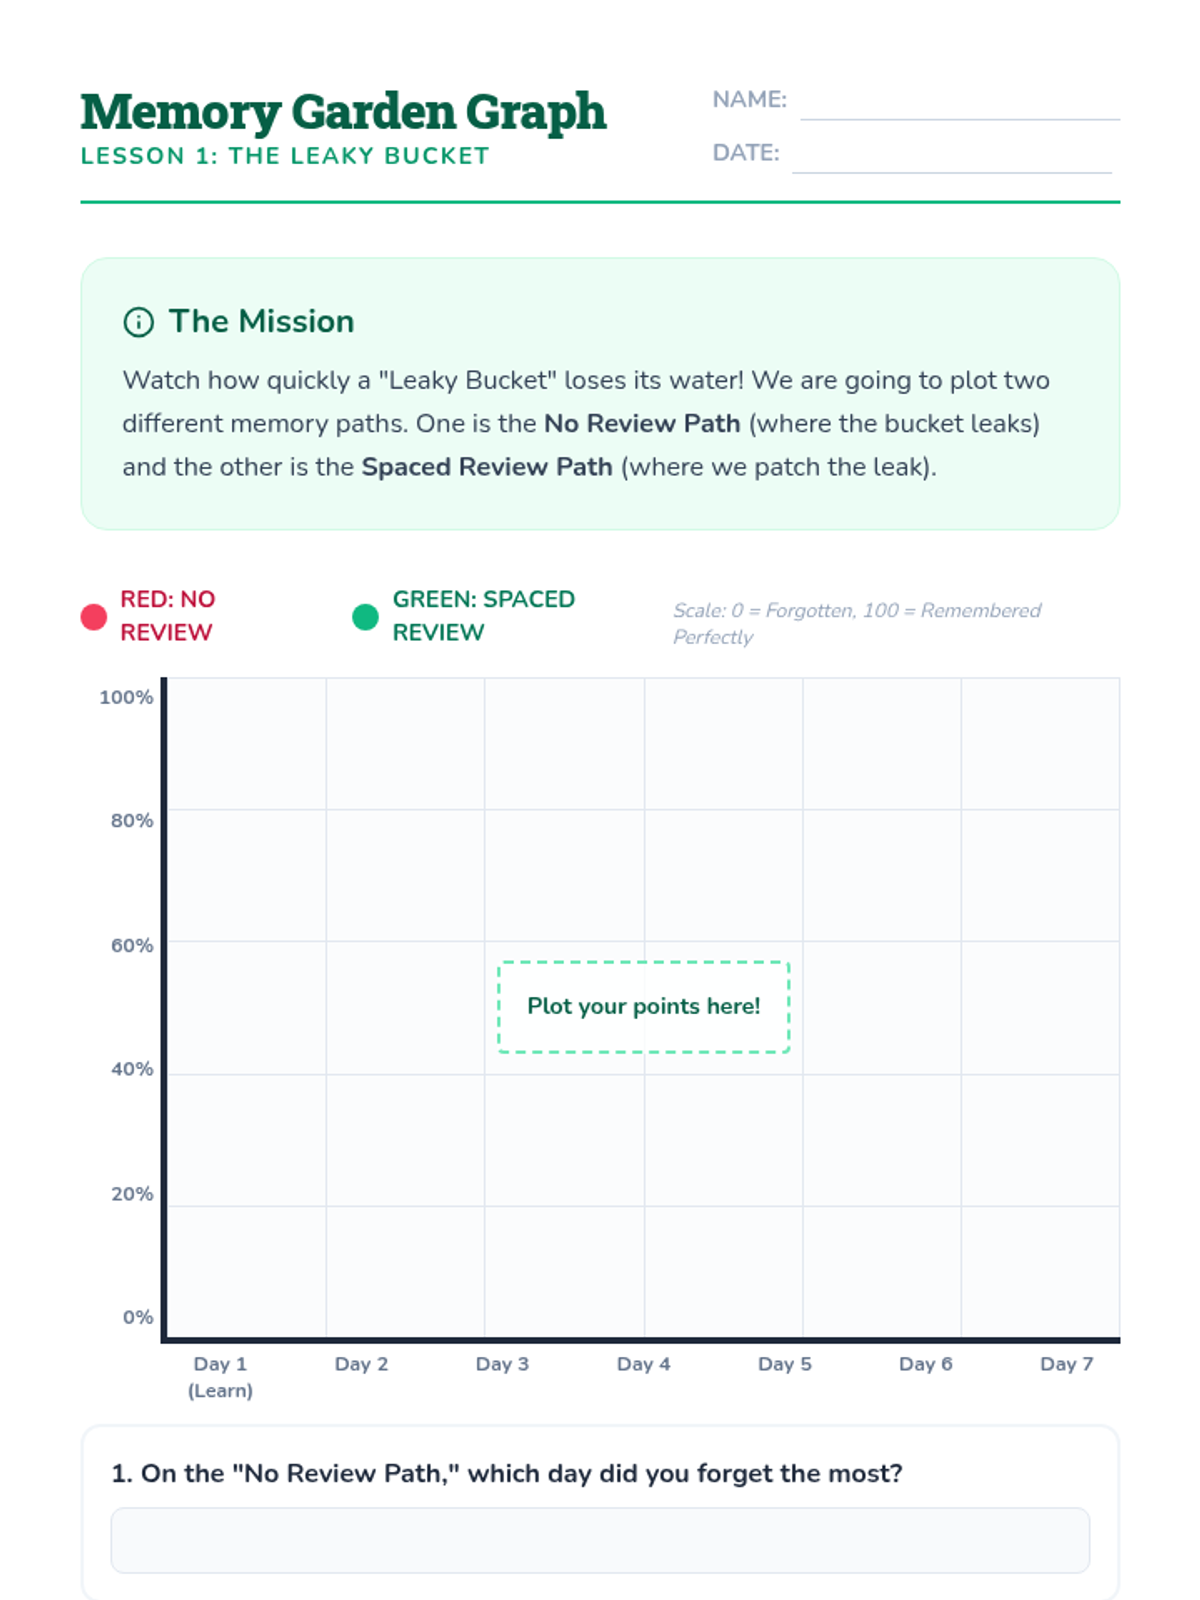Click the question 1 answer box
Viewport: 1200px width, 1600px height.
click(600, 1540)
